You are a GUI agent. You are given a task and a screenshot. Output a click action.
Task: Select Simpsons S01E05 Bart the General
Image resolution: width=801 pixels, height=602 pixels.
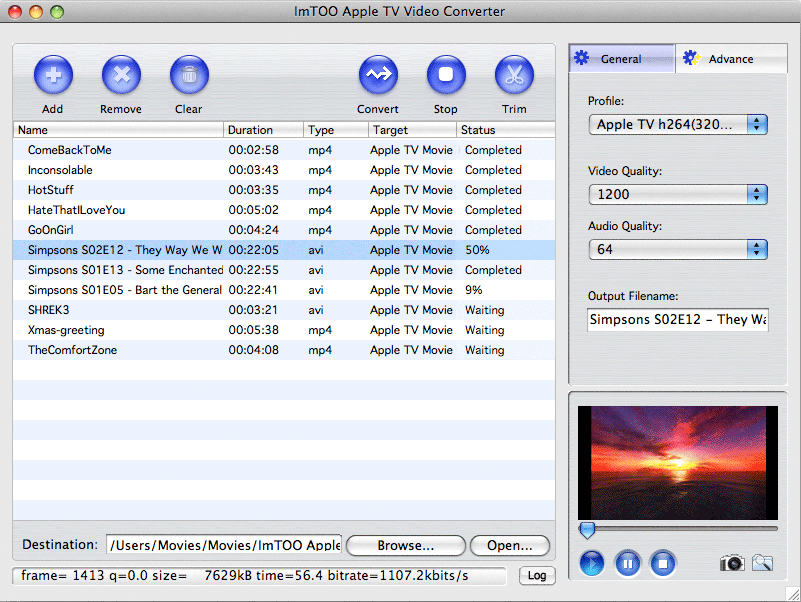point(284,290)
